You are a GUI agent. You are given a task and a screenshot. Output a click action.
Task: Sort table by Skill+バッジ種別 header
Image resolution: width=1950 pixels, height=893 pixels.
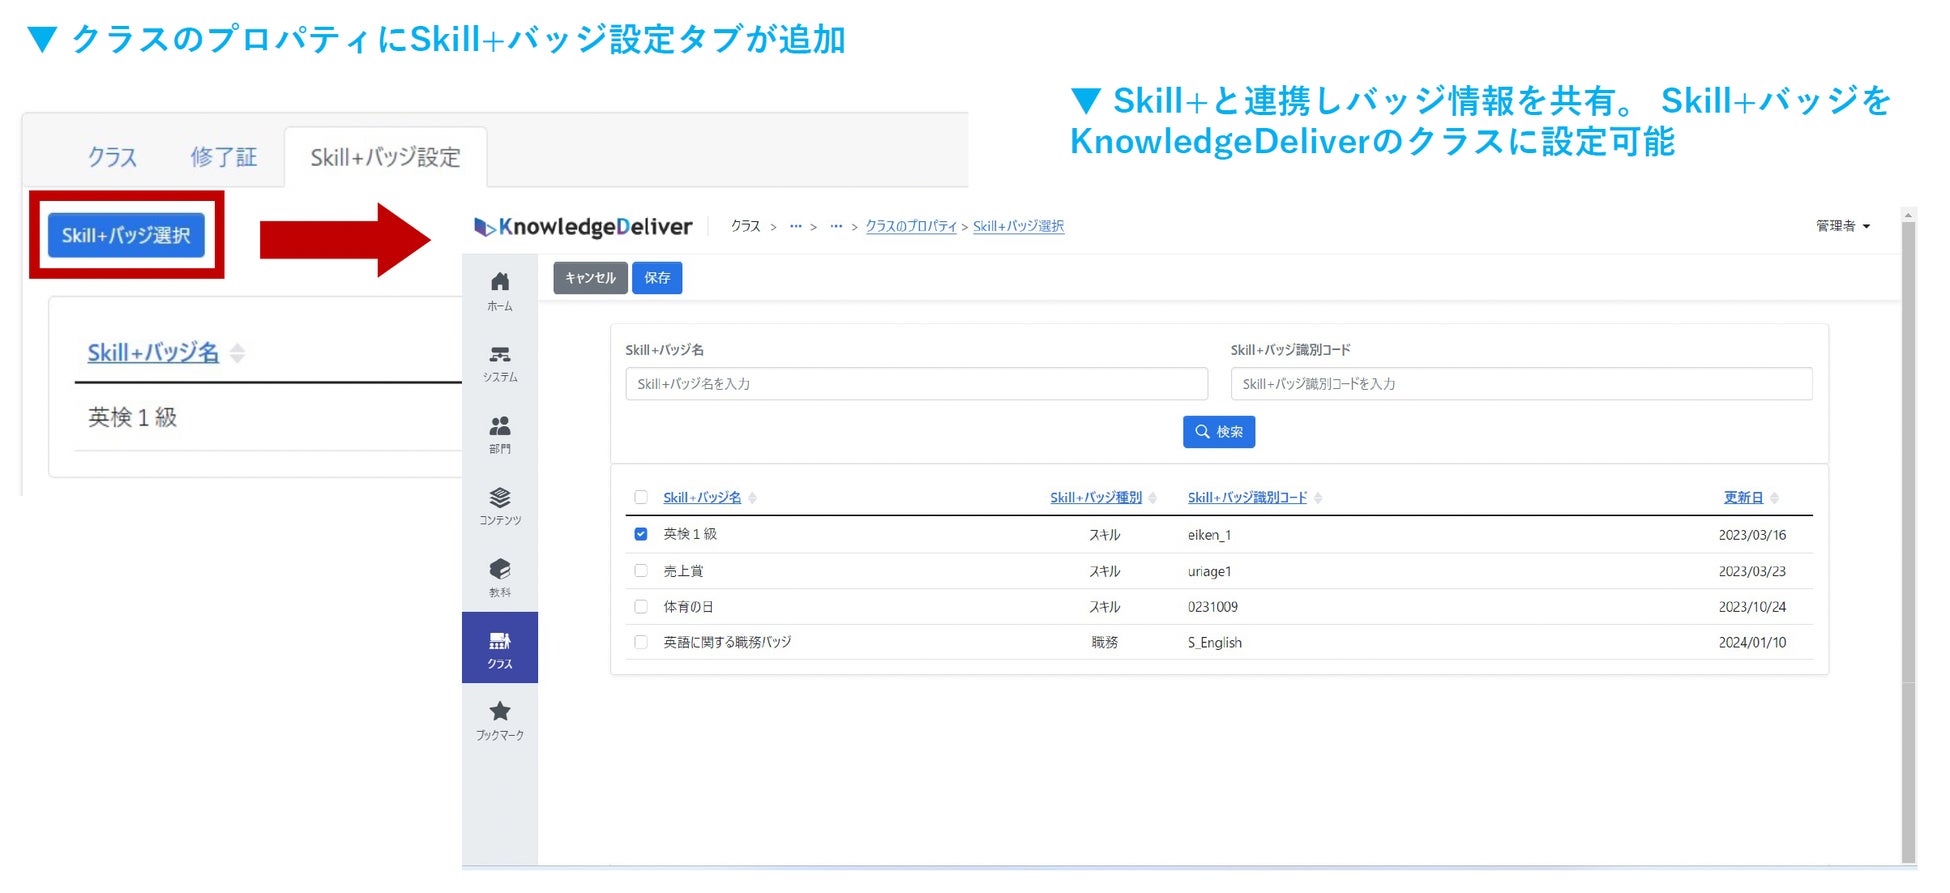1096,498
